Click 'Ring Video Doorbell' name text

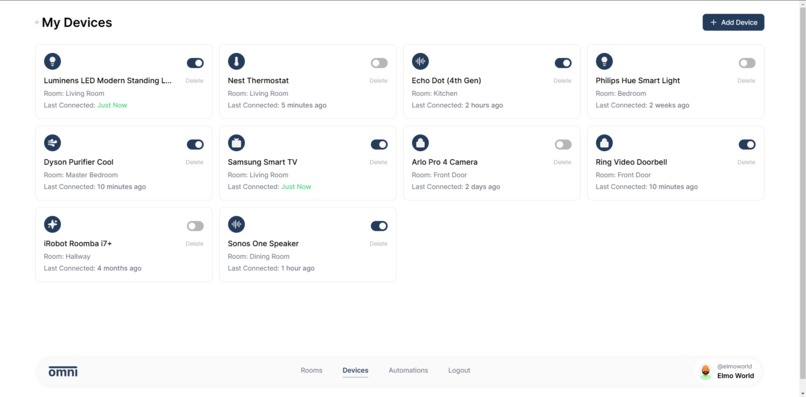point(631,162)
